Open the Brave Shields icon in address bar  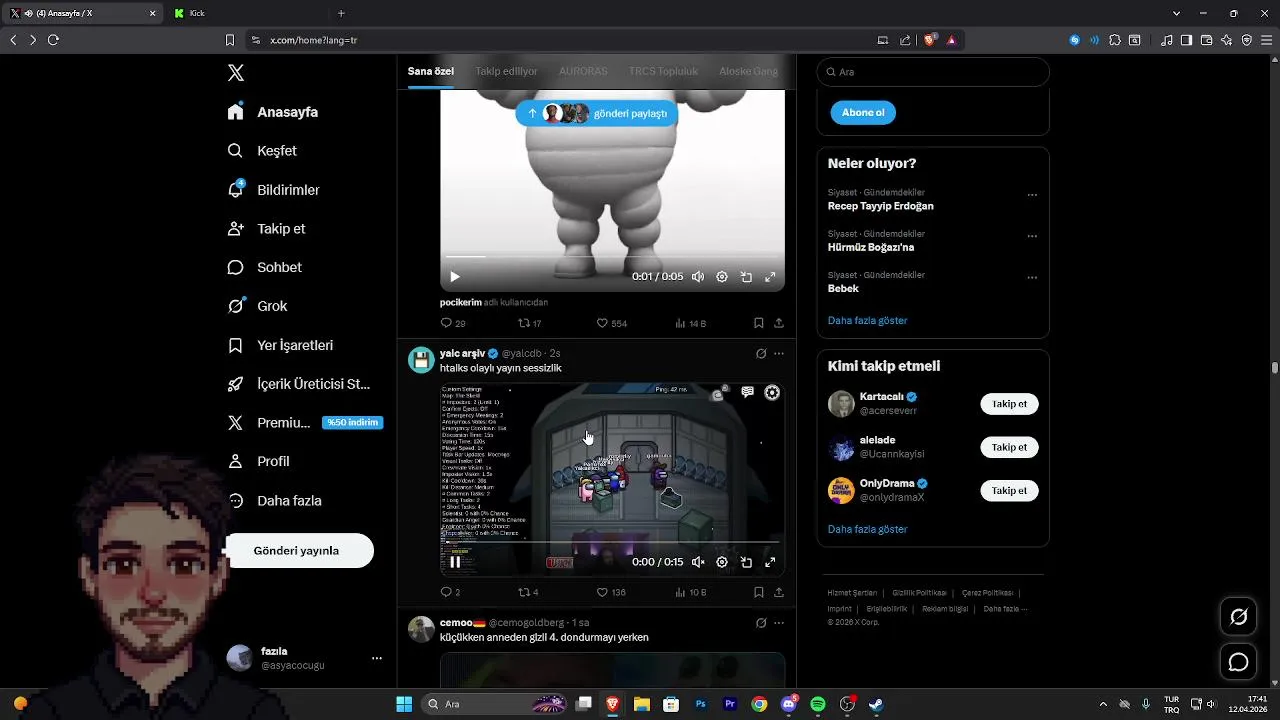pyautogui.click(x=930, y=40)
